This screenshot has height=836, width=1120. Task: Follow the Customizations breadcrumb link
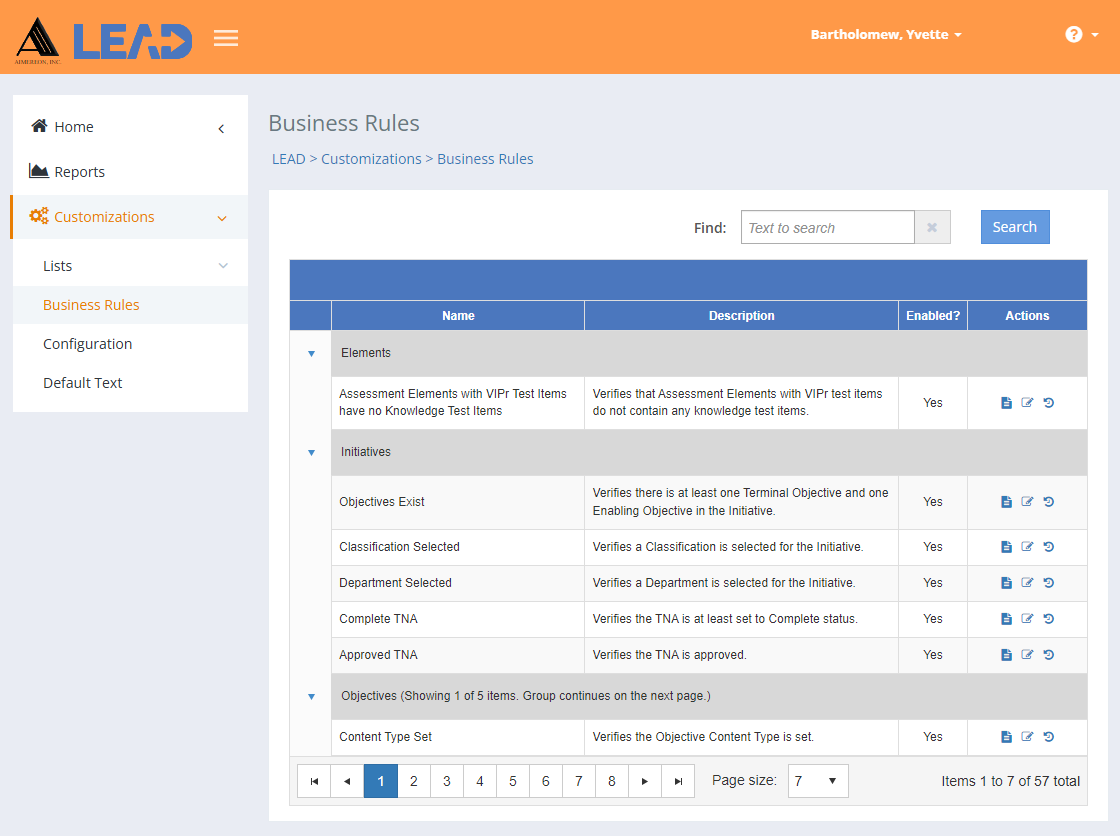(371, 159)
